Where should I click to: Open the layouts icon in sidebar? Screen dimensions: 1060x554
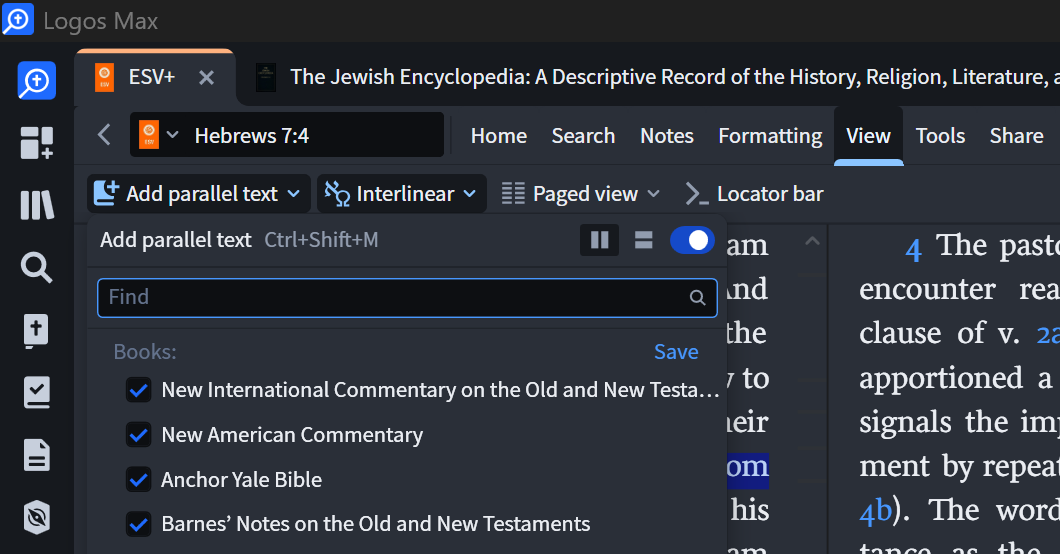tap(36, 143)
